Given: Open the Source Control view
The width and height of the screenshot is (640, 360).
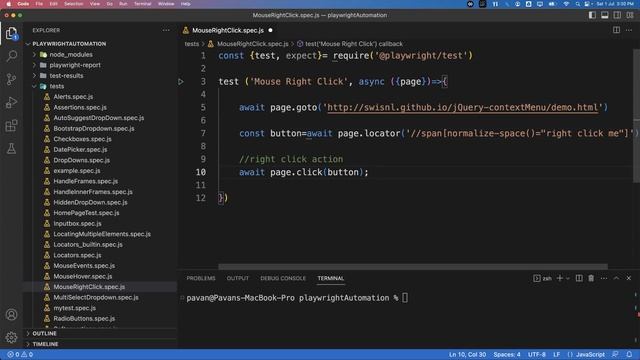Looking at the screenshot, I should 11,79.
